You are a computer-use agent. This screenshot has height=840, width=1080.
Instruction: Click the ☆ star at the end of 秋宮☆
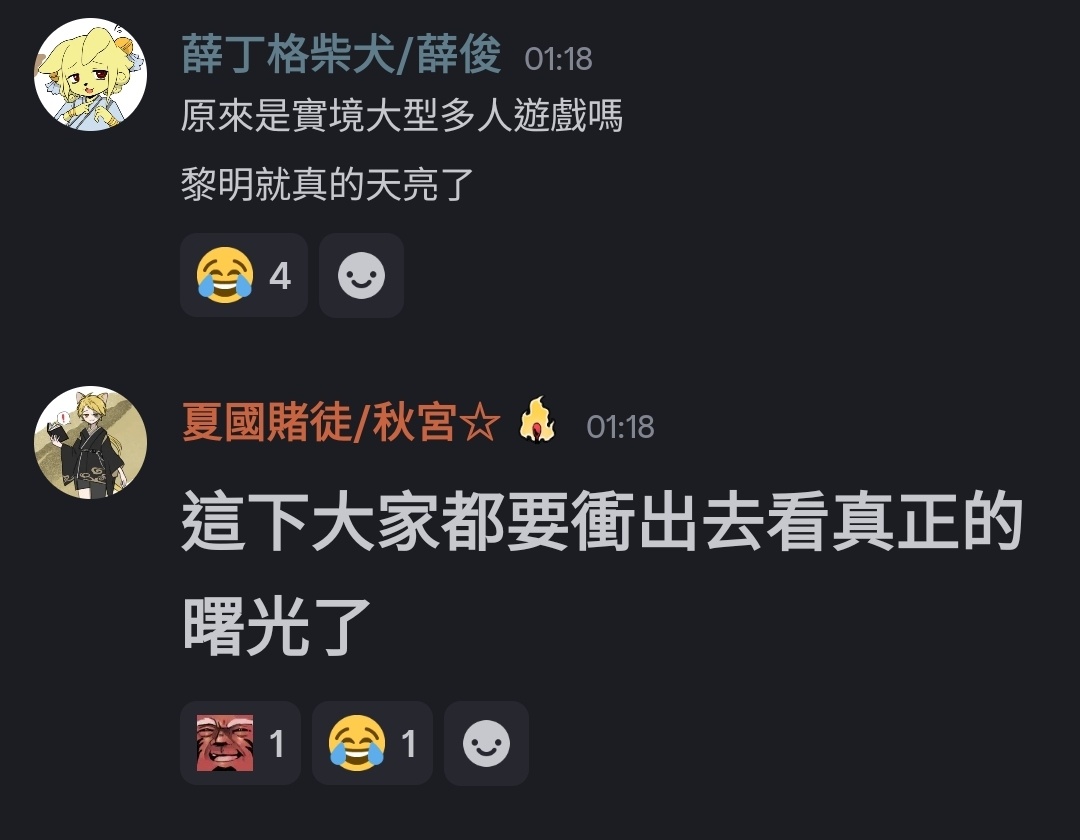(479, 423)
